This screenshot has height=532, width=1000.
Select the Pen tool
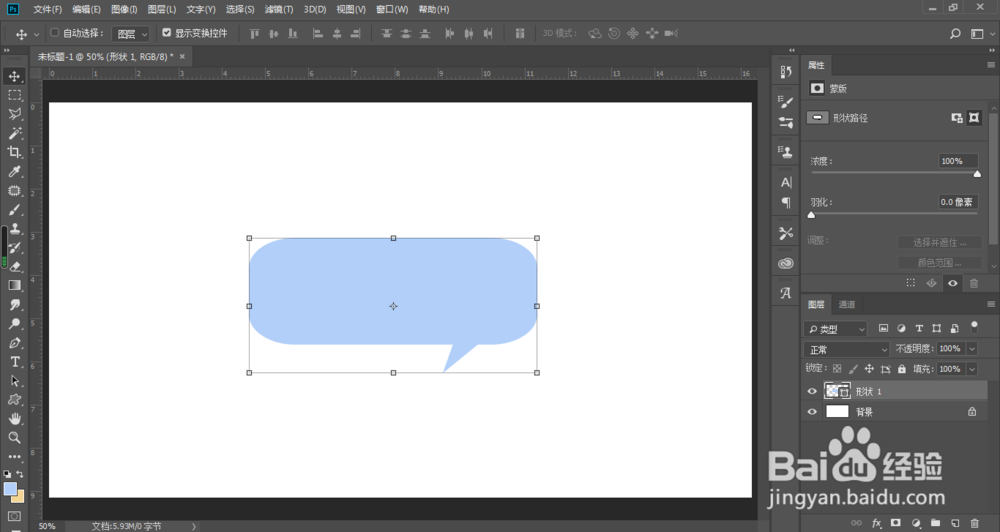click(x=14, y=343)
